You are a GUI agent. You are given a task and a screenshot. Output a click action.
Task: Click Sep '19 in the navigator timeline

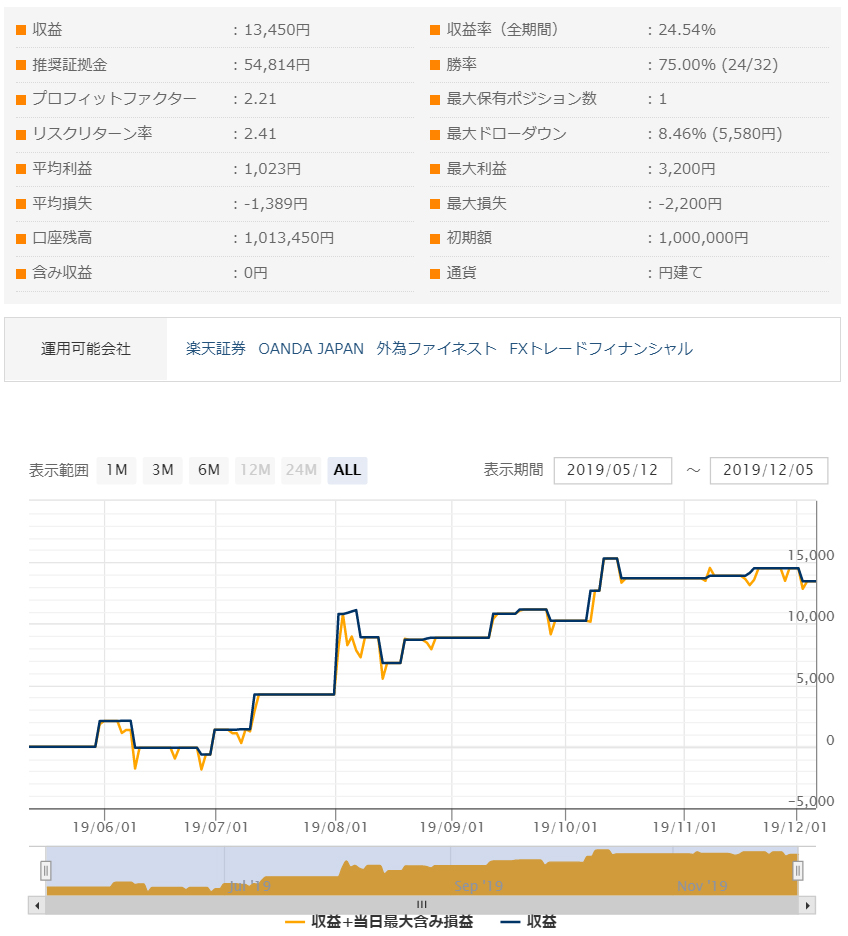(x=478, y=886)
